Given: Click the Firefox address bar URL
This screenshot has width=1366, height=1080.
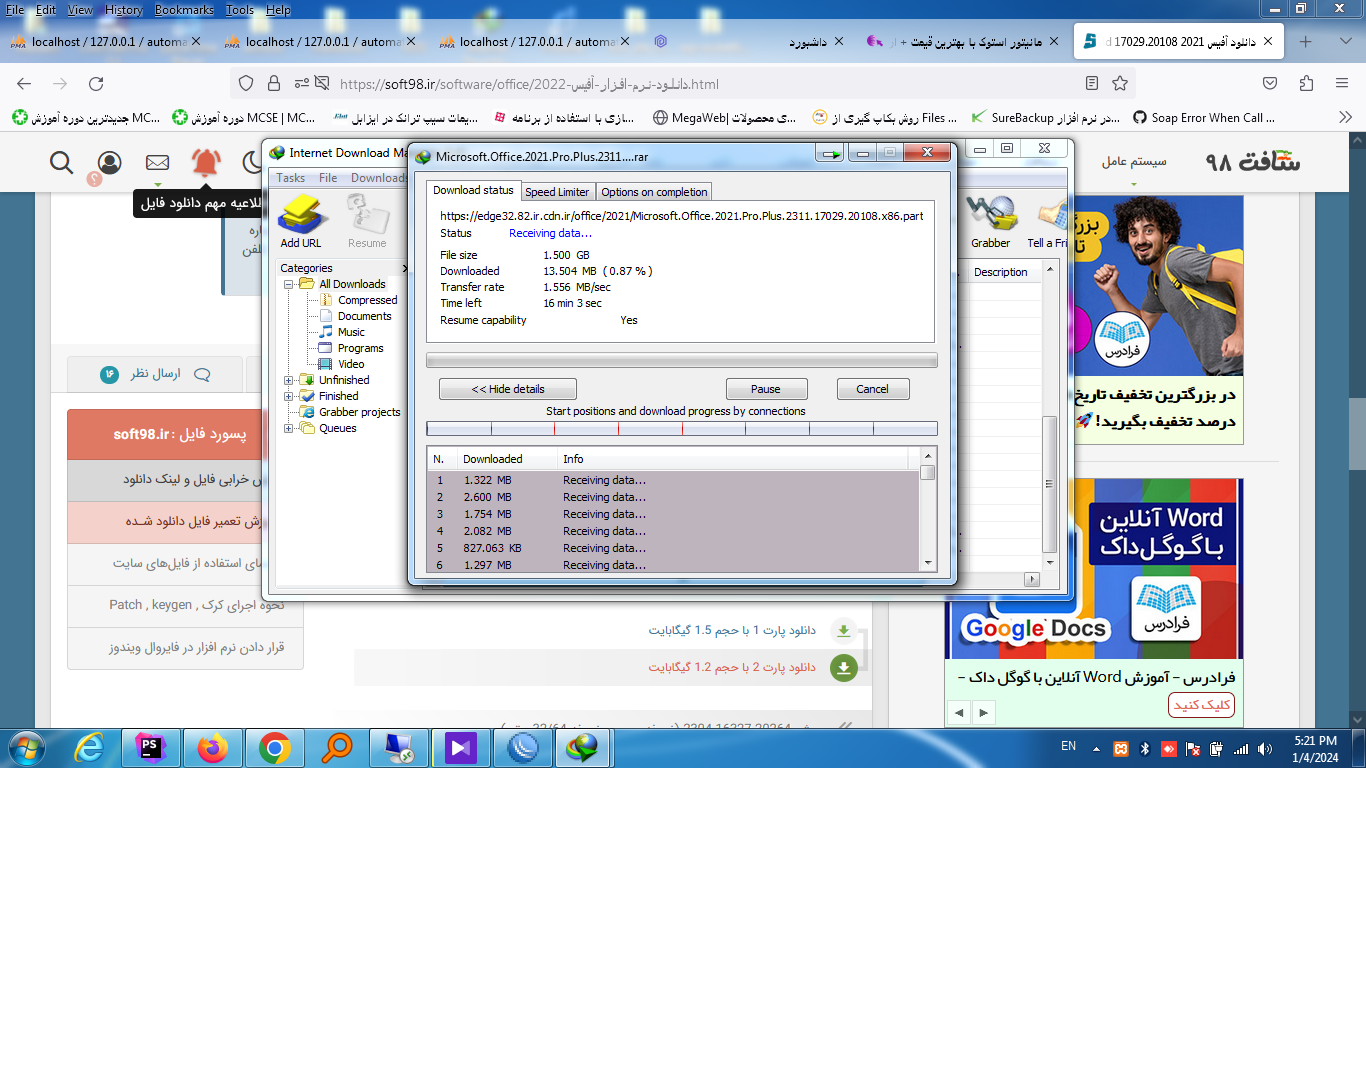Looking at the screenshot, I should point(529,84).
